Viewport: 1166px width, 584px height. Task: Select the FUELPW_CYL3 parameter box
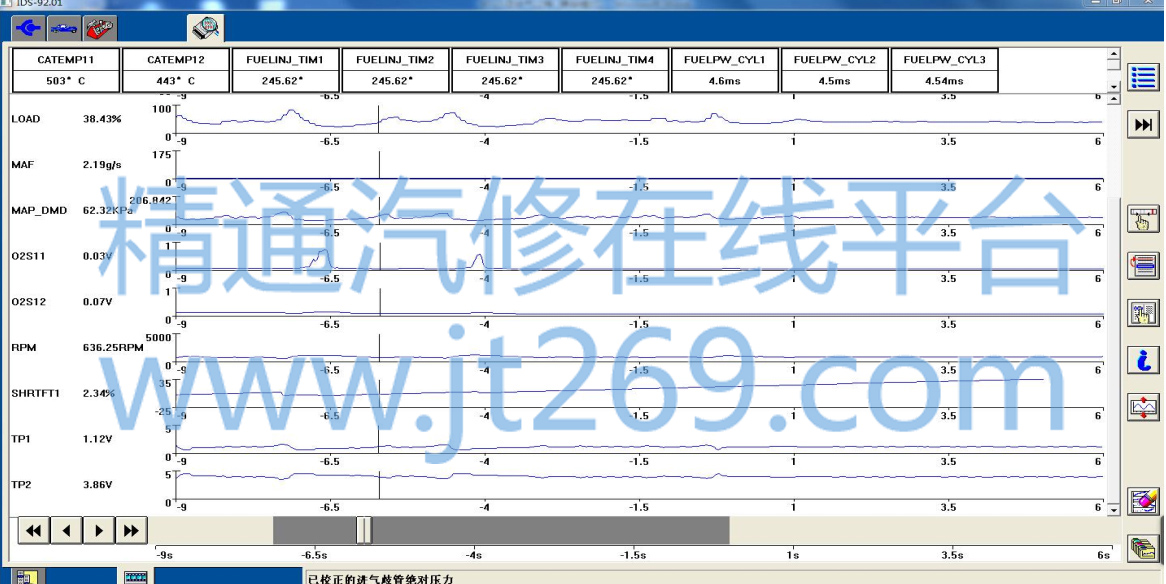(944, 71)
